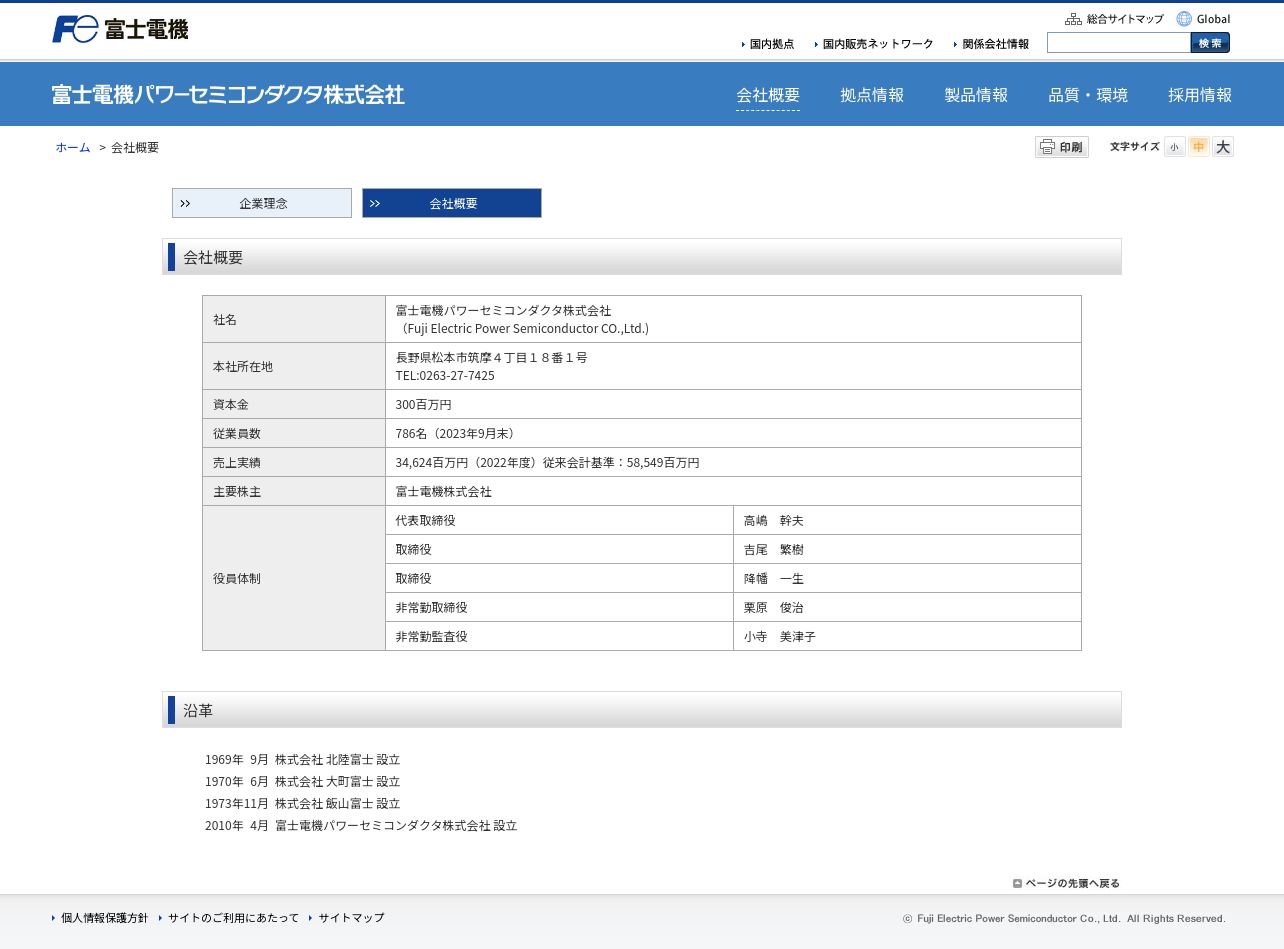This screenshot has height=949, width=1284.
Task: Set text size to medium (中)
Action: (x=1198, y=147)
